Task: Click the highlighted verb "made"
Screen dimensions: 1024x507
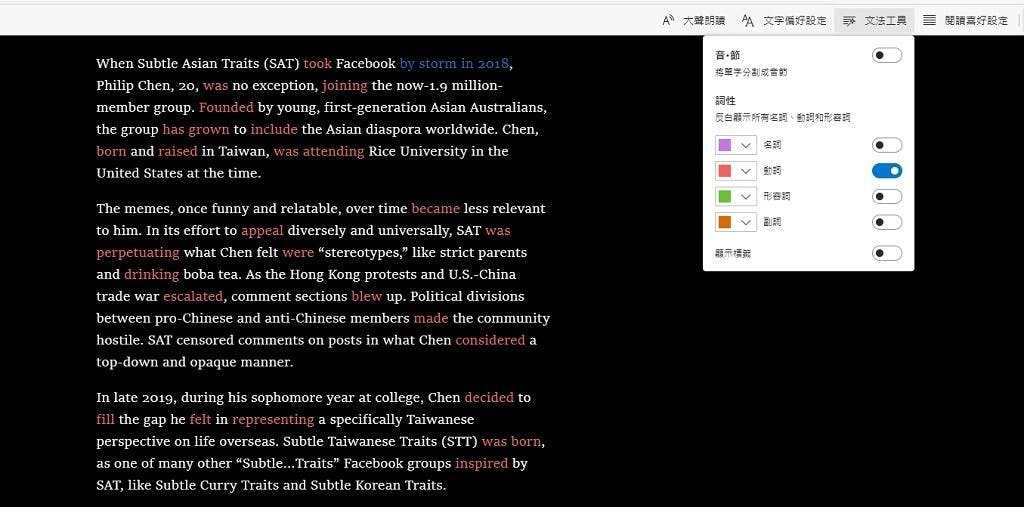Action: tap(431, 318)
